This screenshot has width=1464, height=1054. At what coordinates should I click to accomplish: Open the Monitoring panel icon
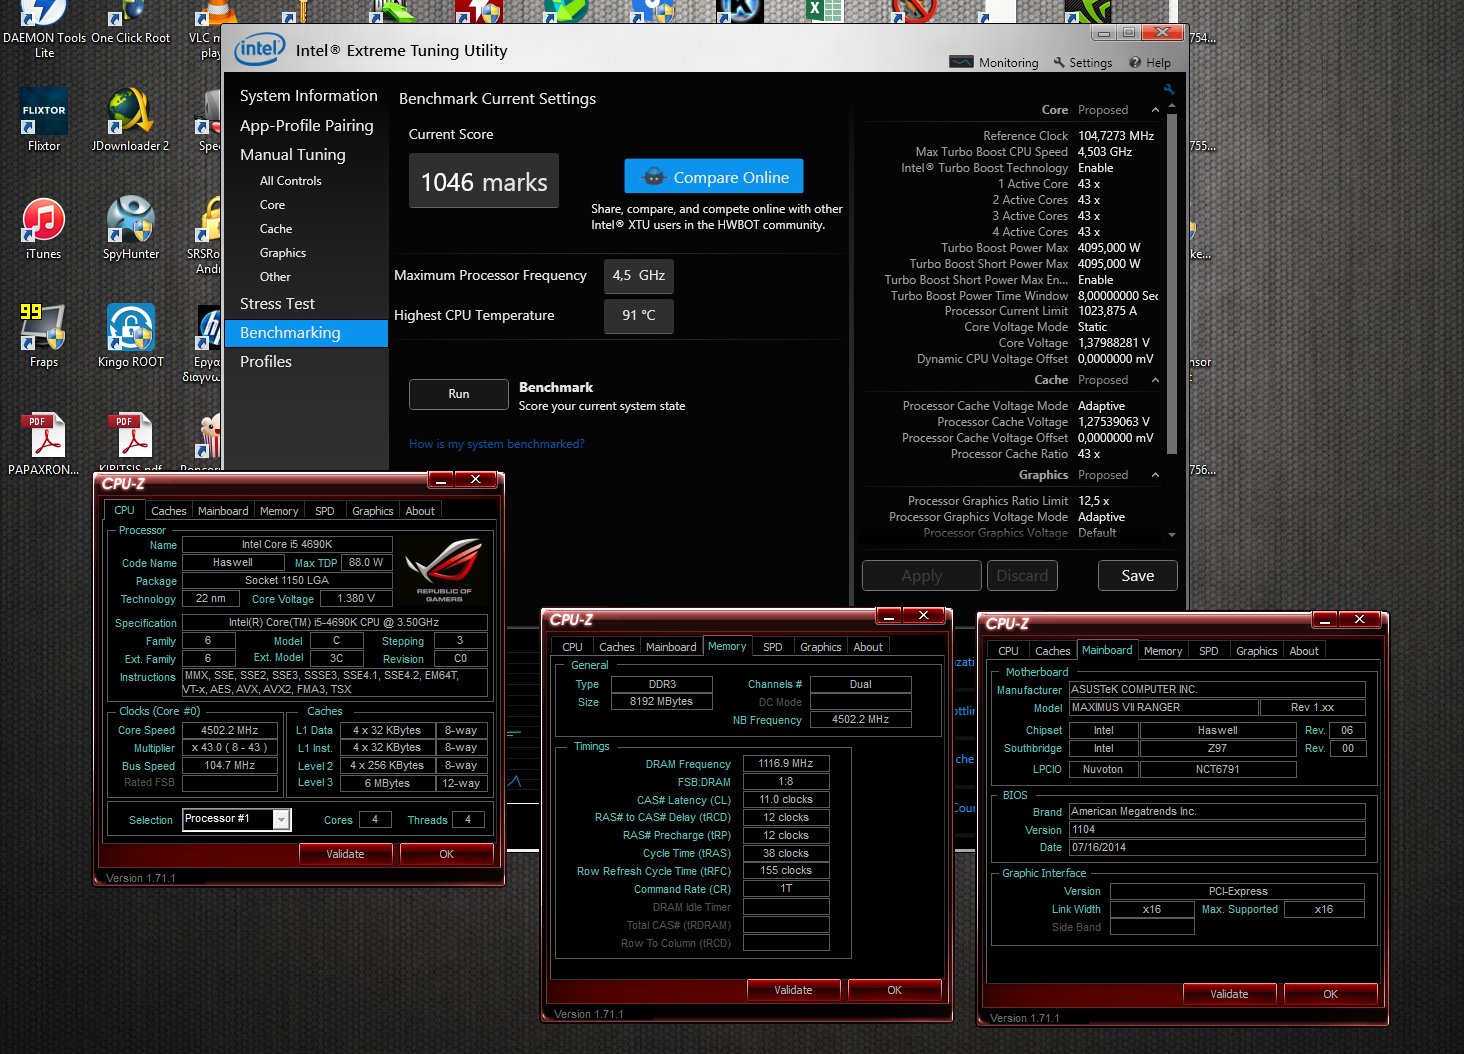tap(960, 62)
